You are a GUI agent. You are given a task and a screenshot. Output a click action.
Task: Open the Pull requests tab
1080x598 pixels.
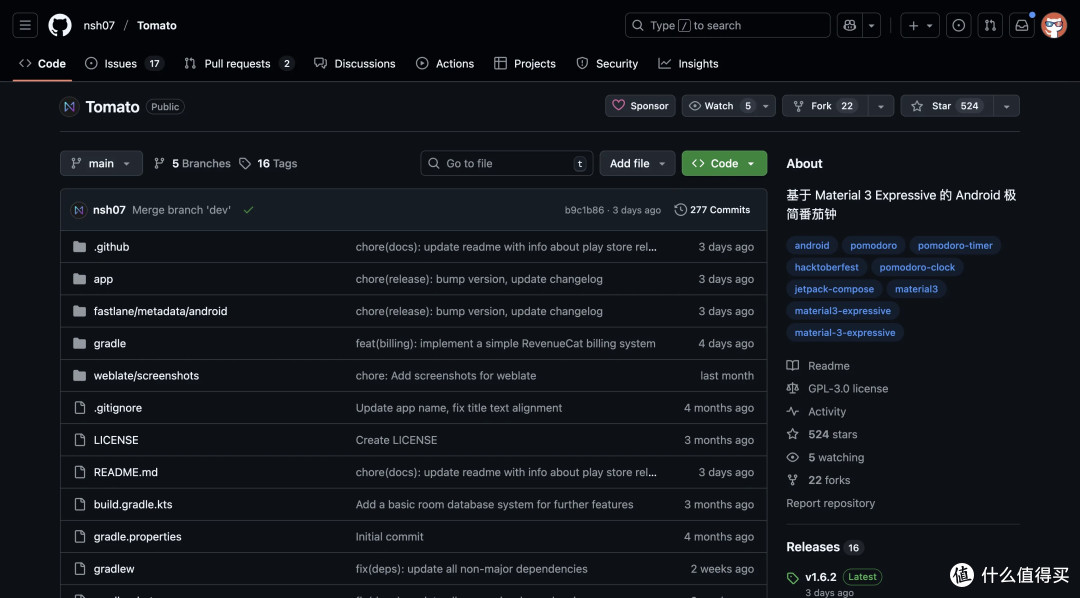pyautogui.click(x=239, y=63)
